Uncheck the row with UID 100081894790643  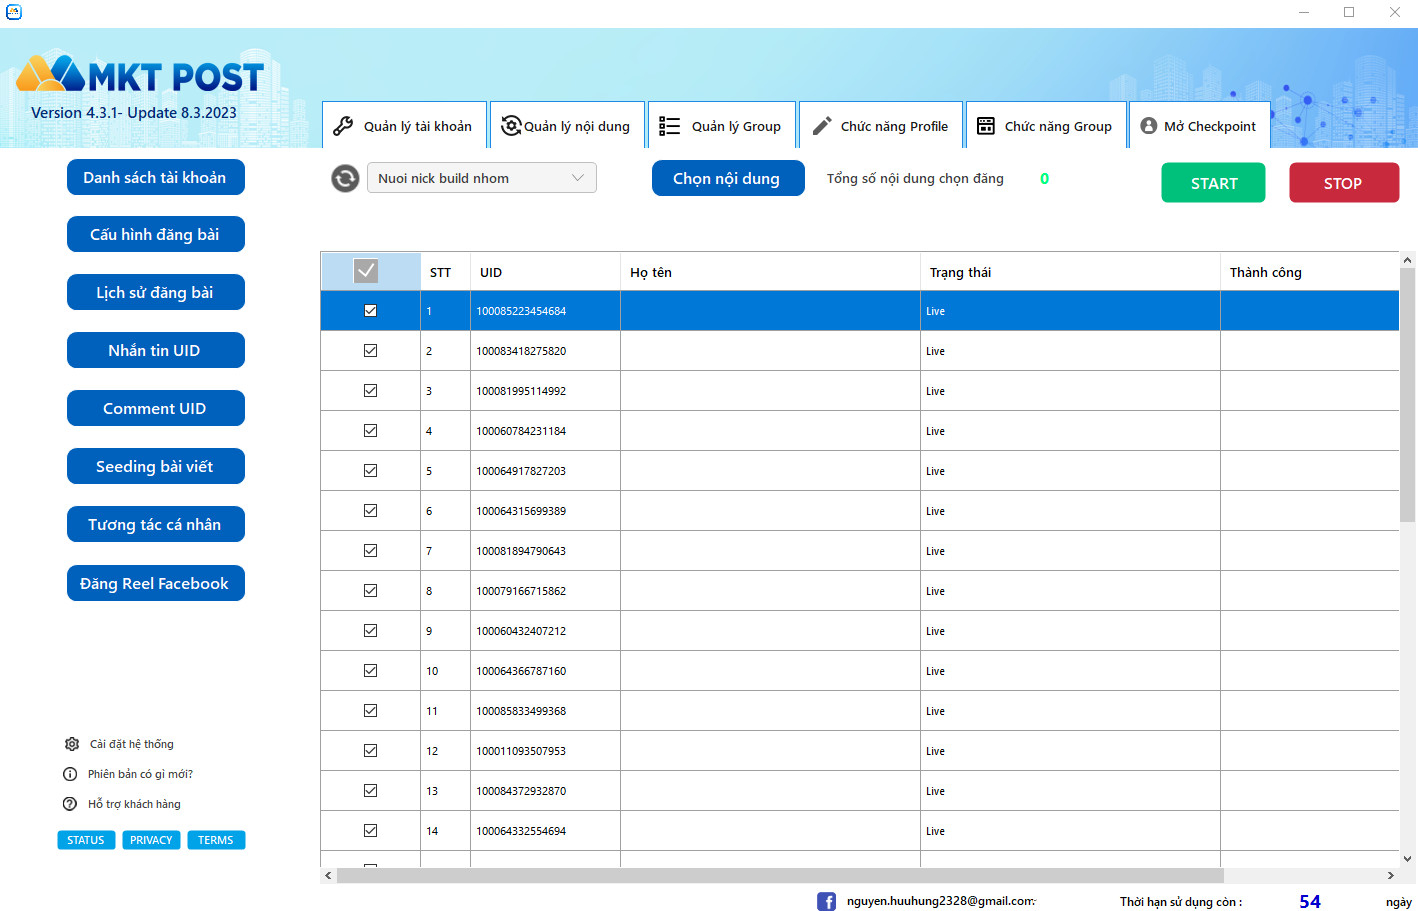click(370, 551)
